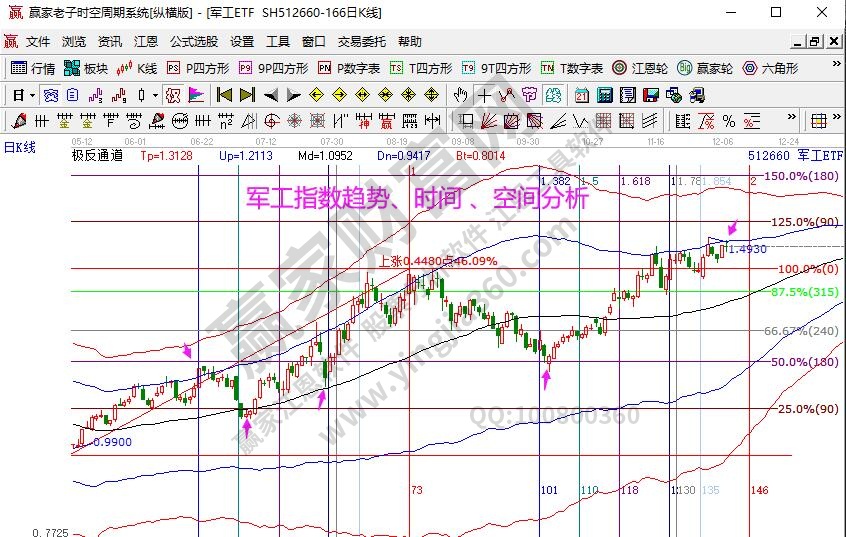Viewport: 846px width, 537px height.
Task: Open the 交易委托 menu
Action: 361,42
